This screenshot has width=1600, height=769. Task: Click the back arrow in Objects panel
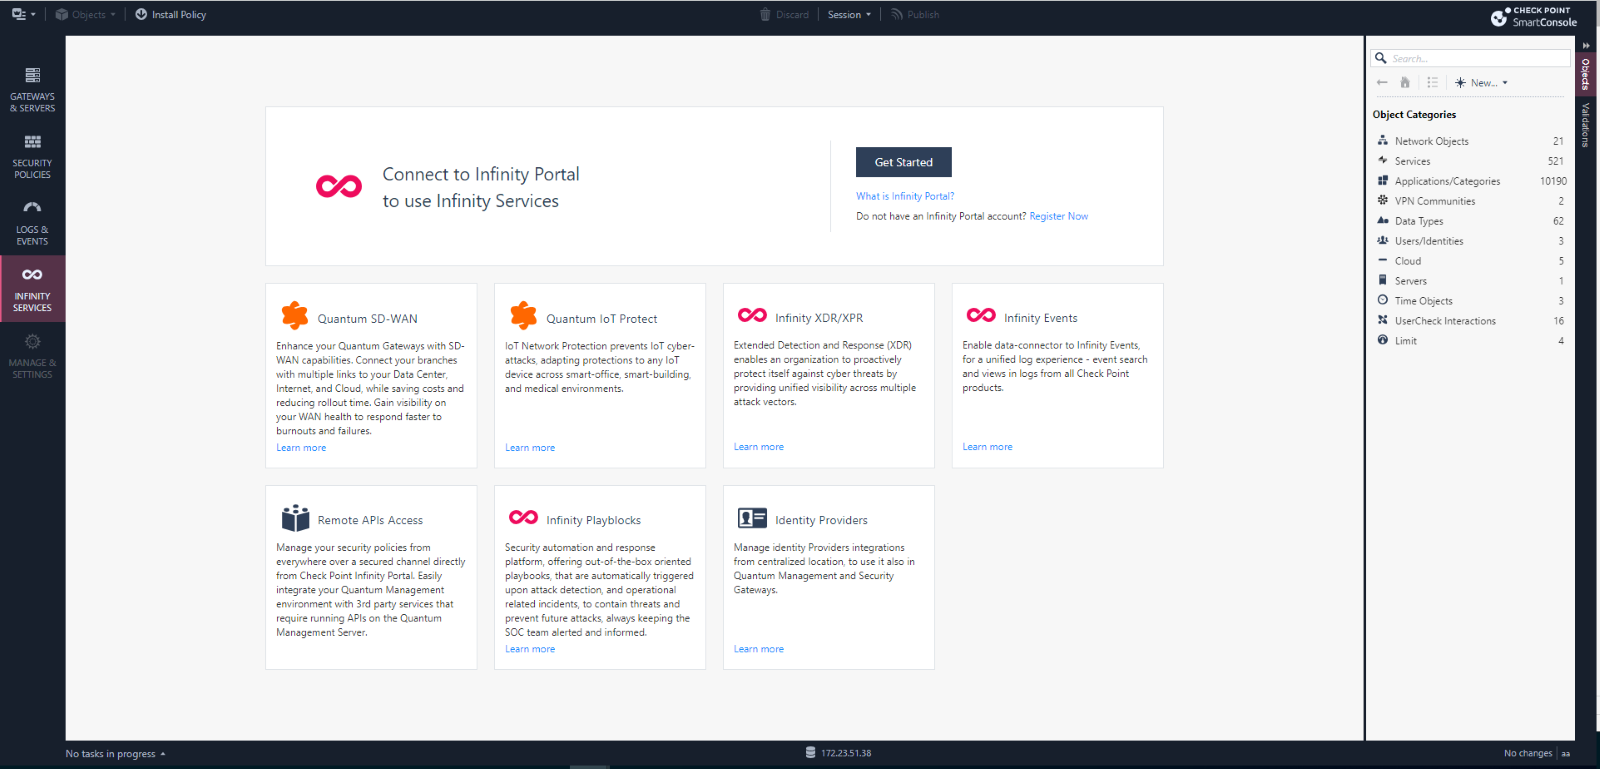tap(1382, 83)
